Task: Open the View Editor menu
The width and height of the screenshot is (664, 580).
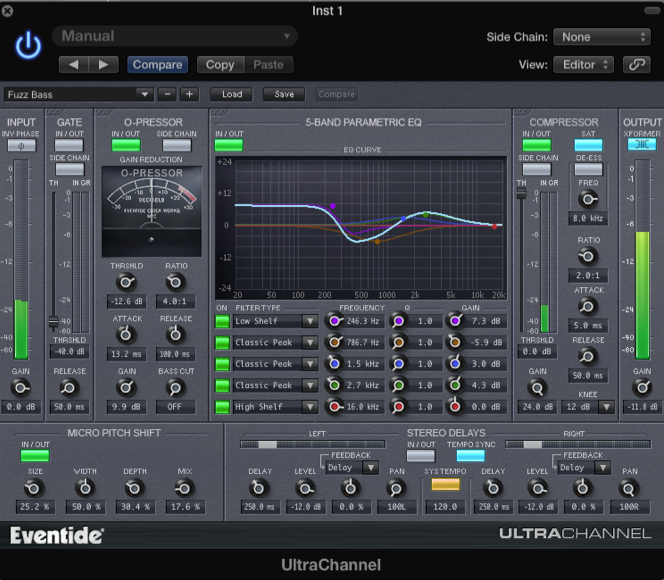Action: tap(582, 65)
